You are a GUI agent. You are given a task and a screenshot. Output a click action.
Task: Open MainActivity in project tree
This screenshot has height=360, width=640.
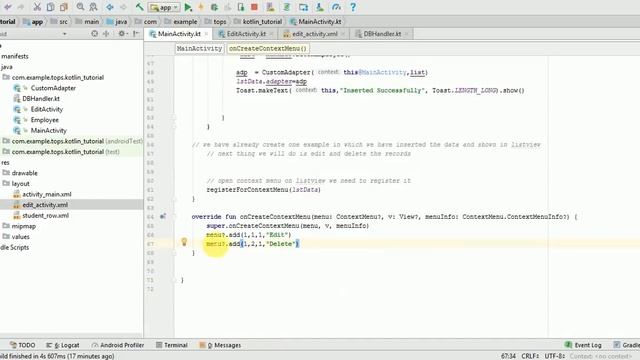point(40,131)
